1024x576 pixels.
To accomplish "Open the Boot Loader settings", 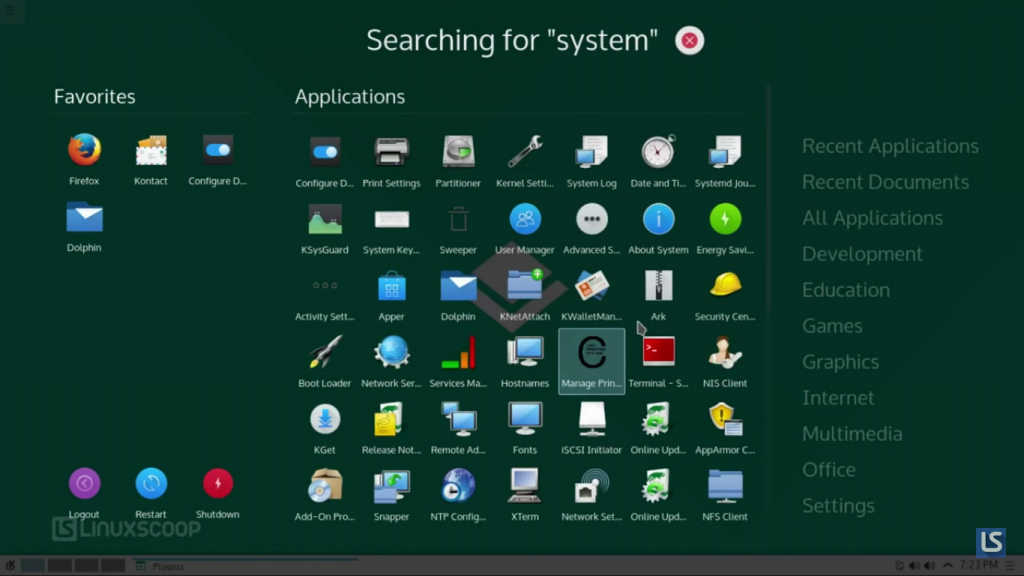I will coord(325,353).
